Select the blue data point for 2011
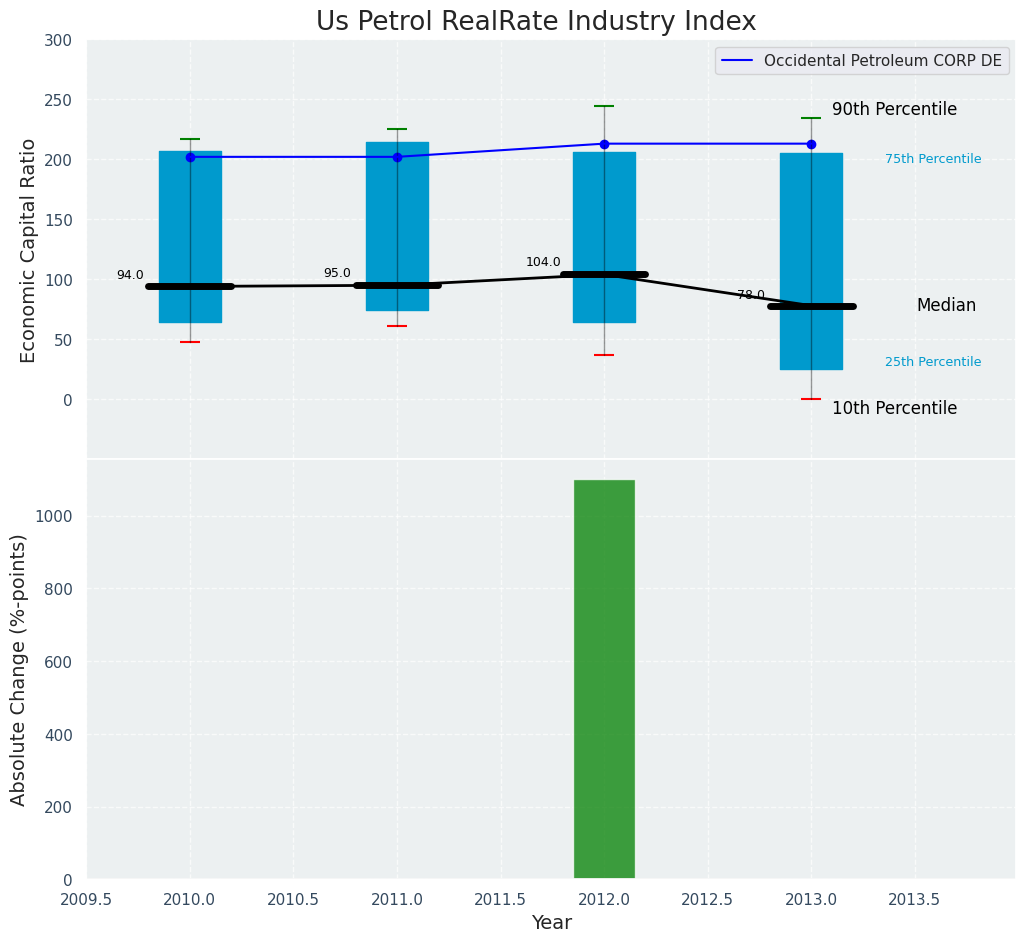This screenshot has height=942, width=1026. coord(397,157)
